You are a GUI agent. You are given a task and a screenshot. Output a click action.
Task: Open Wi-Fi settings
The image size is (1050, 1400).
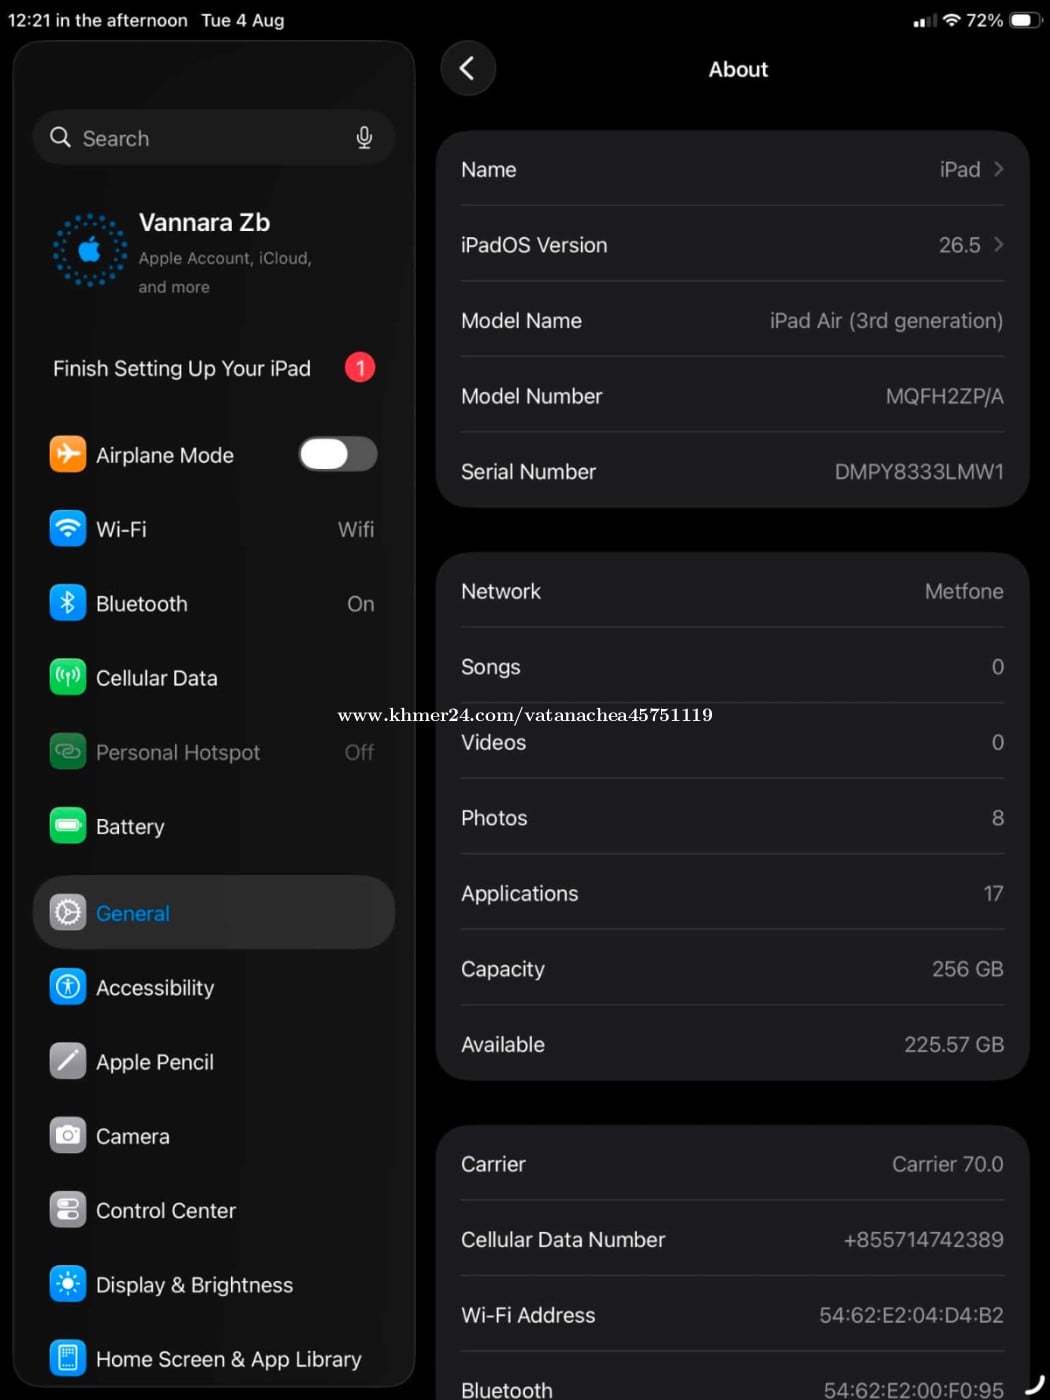(214, 529)
